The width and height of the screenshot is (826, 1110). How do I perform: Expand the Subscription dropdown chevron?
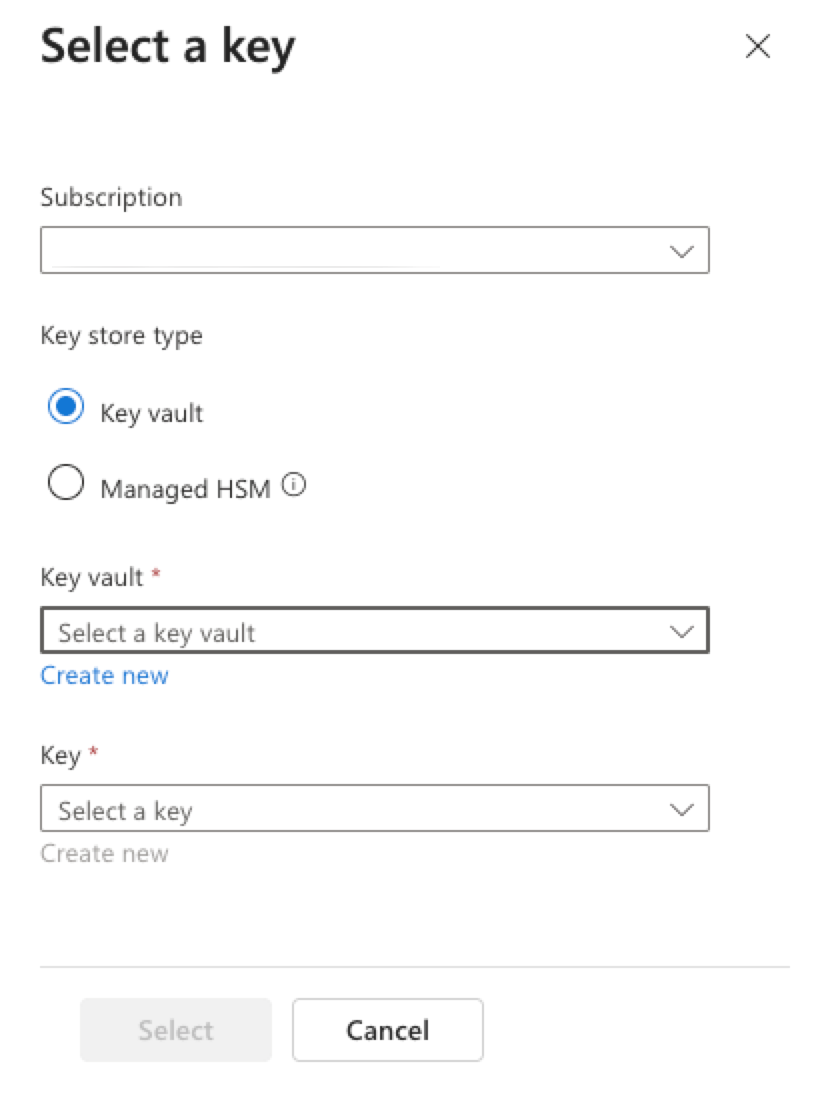point(681,251)
